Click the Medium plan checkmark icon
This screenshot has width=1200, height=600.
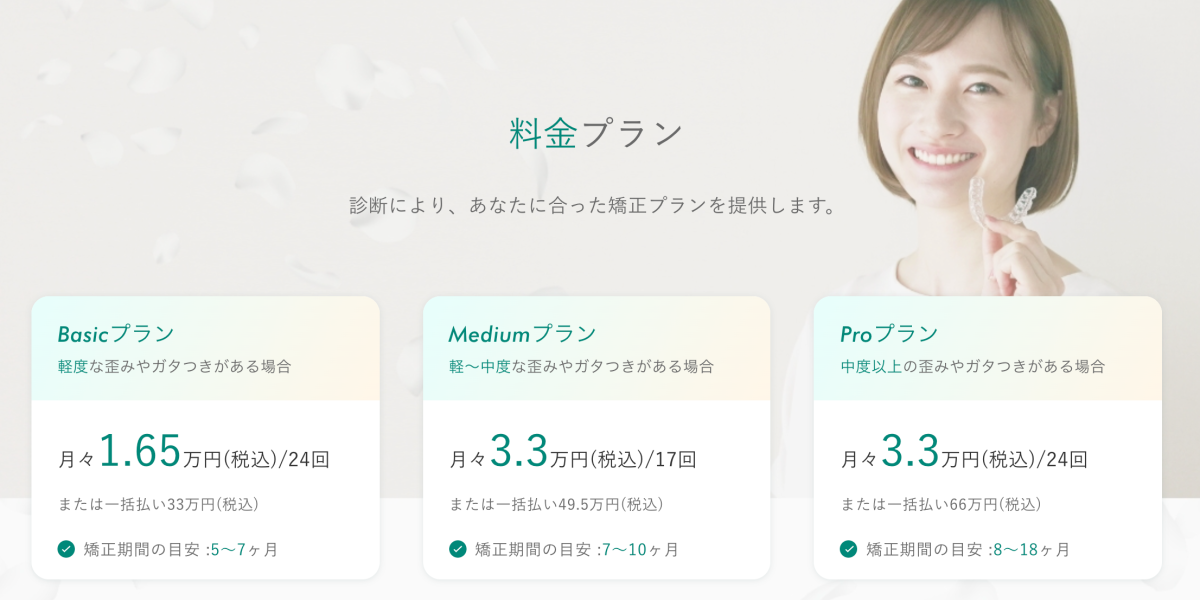tap(458, 549)
